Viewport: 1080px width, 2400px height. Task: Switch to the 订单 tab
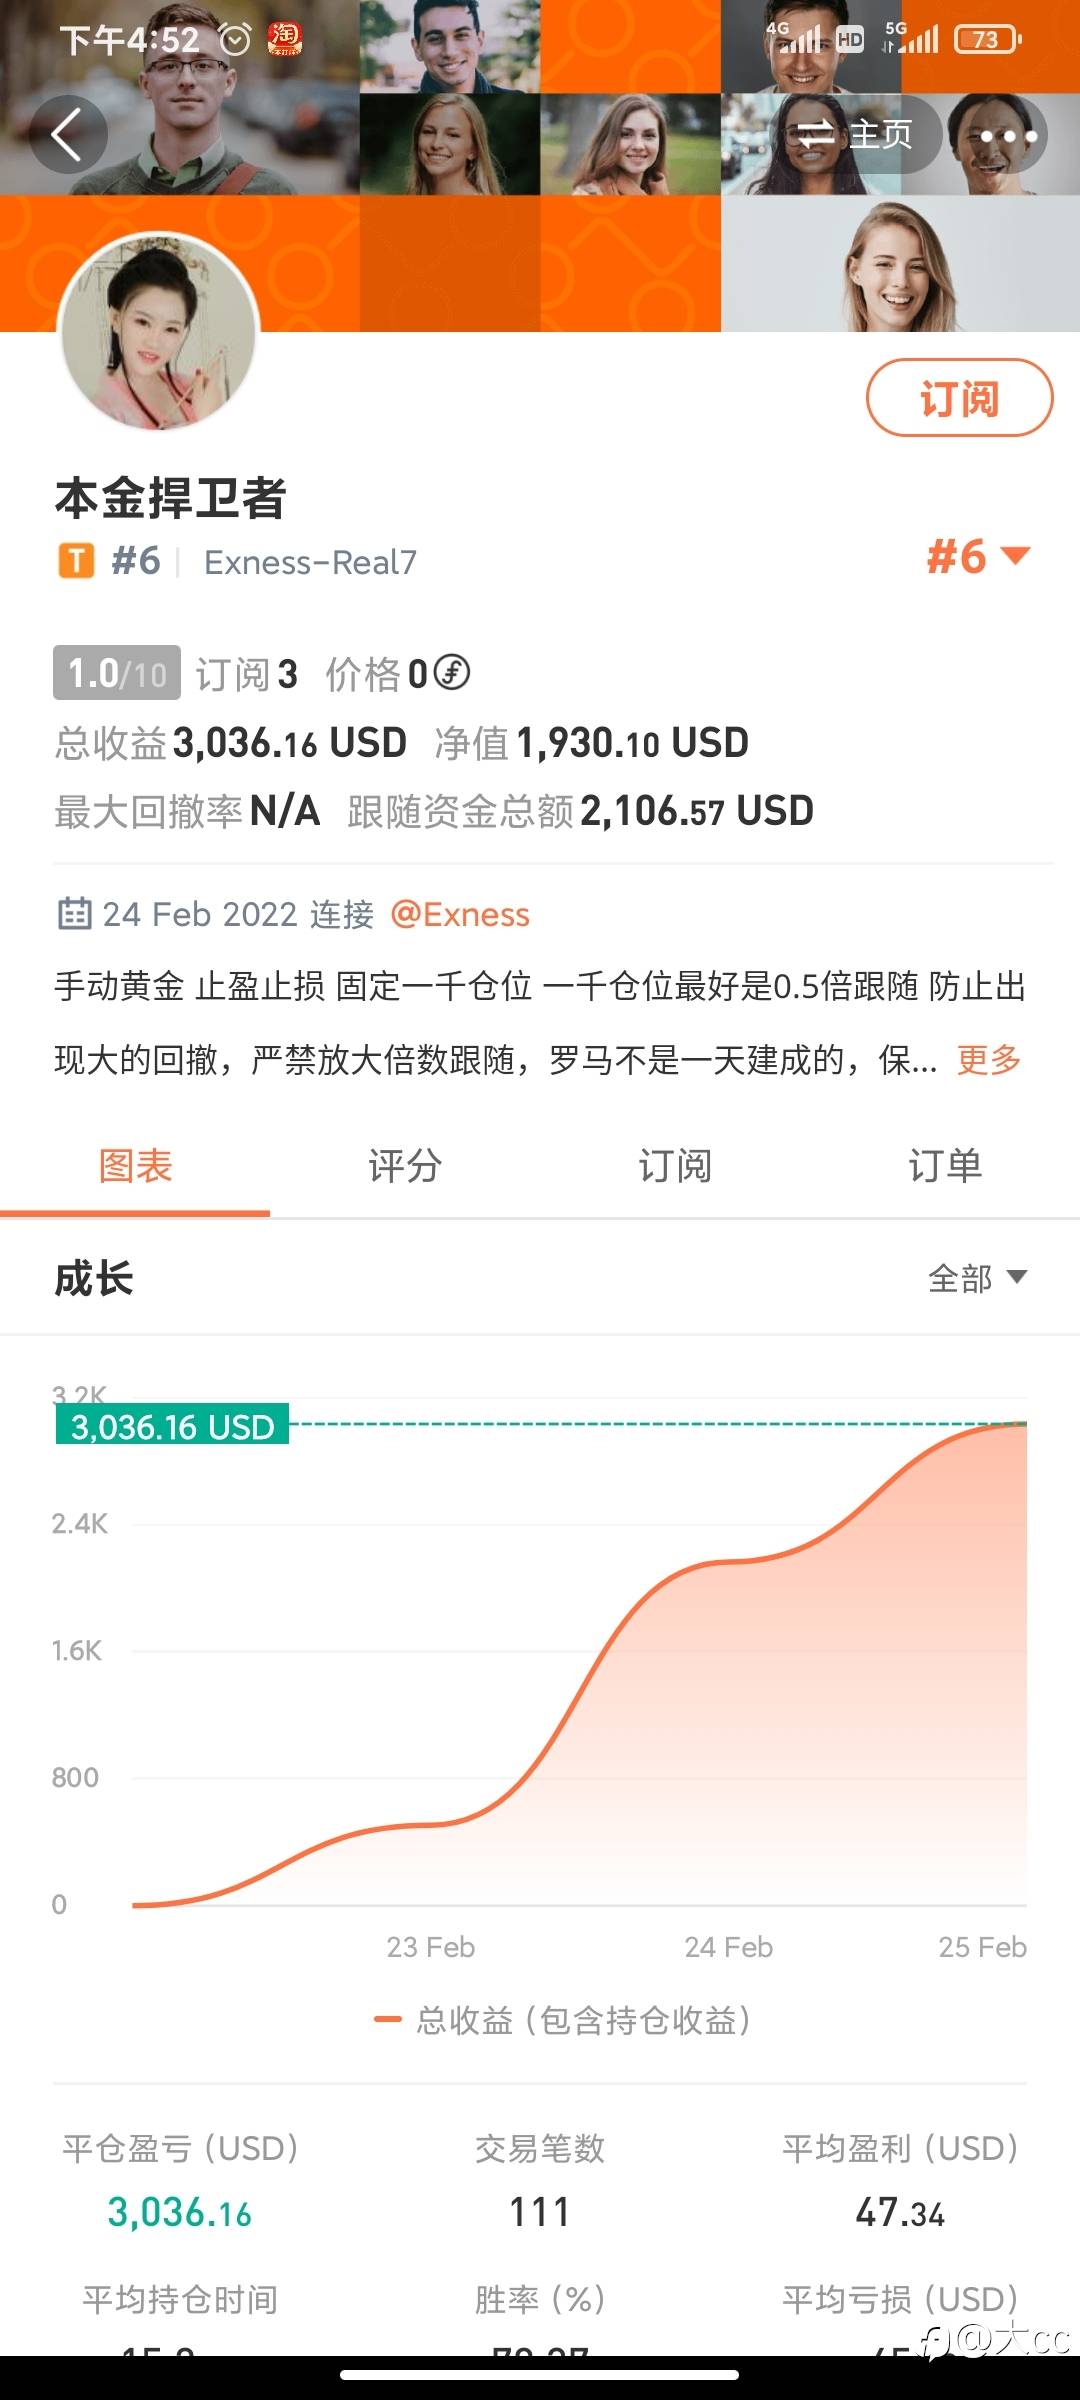(945, 1166)
